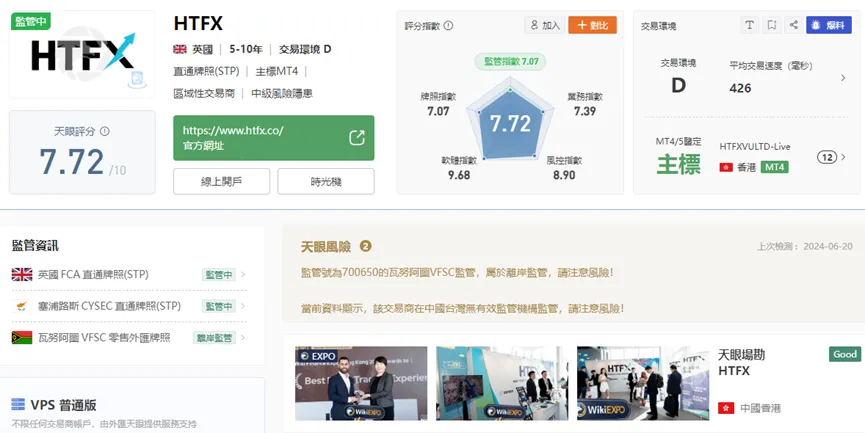Click the 業務指數 7.39 value
This screenshot has width=865, height=433.
point(585,111)
